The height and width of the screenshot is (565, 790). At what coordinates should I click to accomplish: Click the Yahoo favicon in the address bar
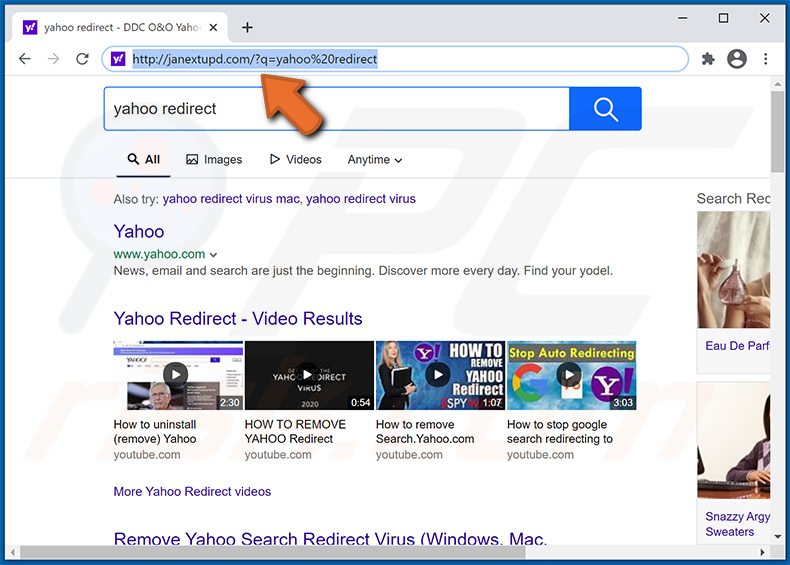118,59
